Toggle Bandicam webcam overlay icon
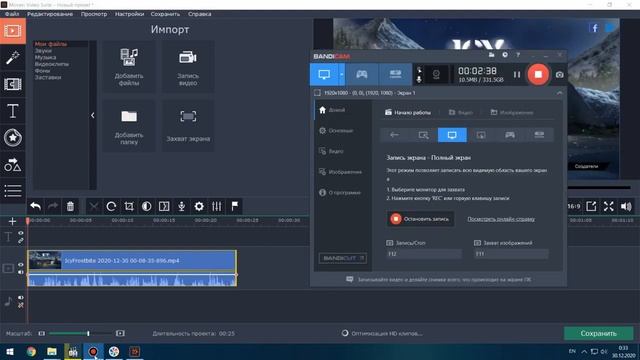Viewport: 640px width, 360px height. [x=436, y=75]
